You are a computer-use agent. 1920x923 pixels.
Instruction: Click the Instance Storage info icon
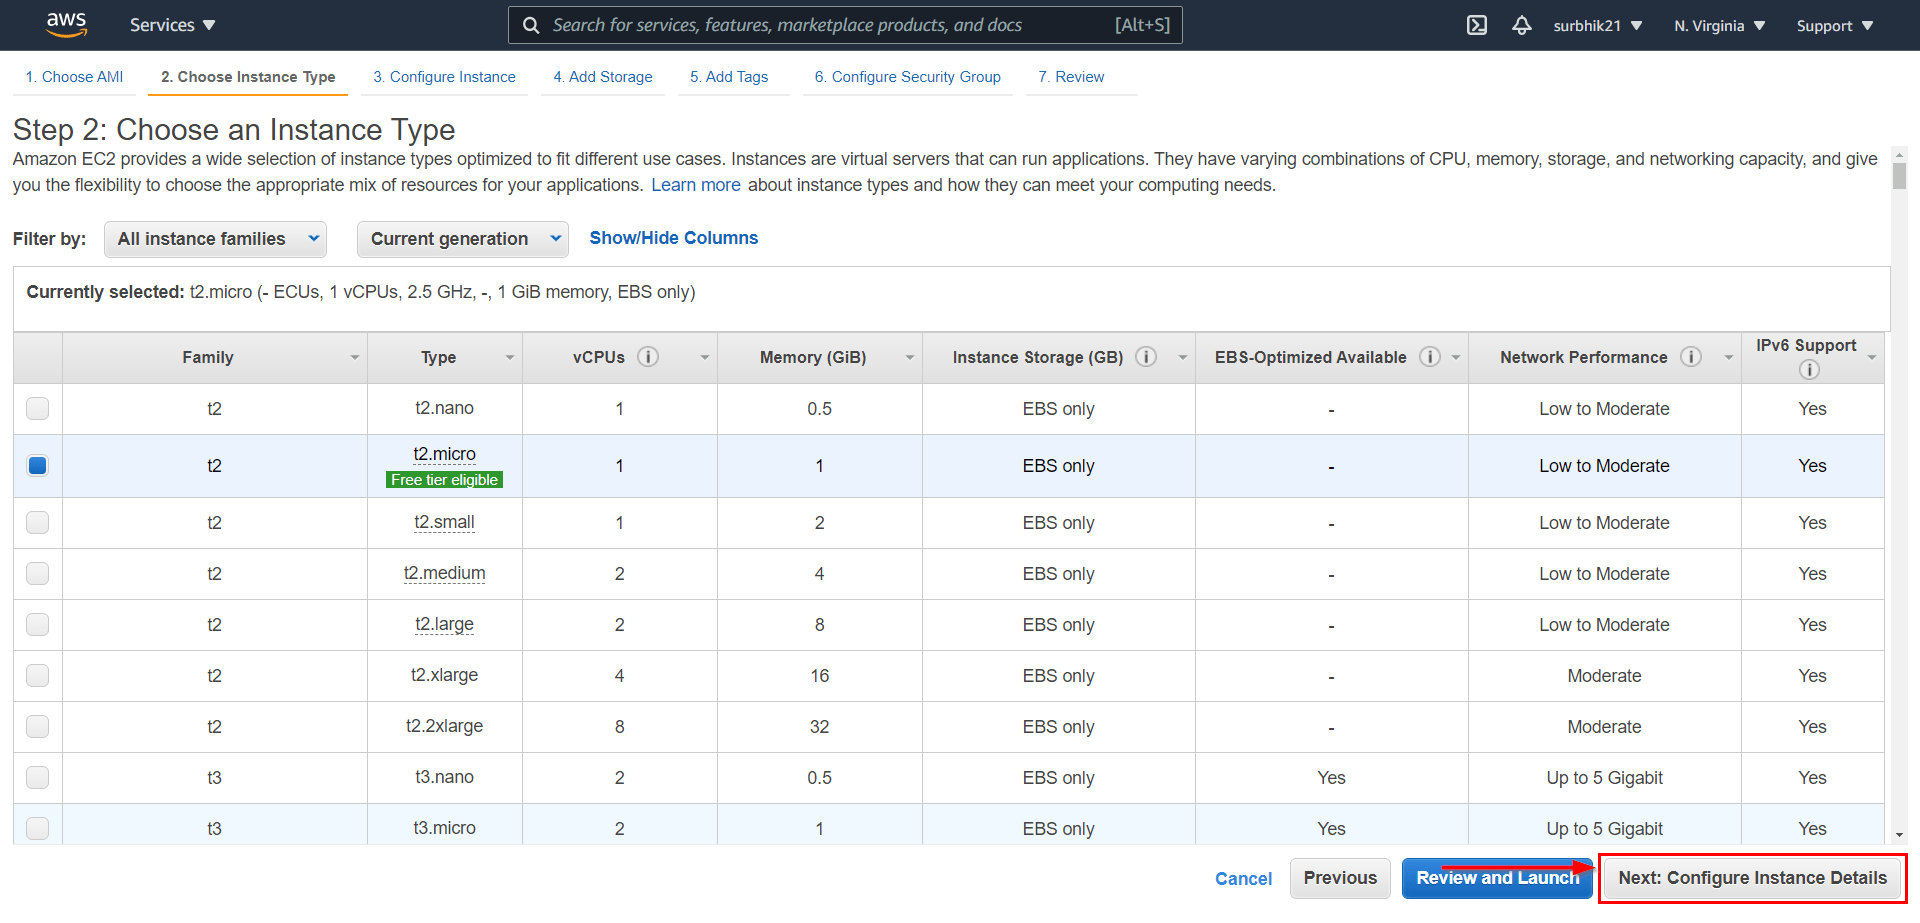[x=1147, y=357]
